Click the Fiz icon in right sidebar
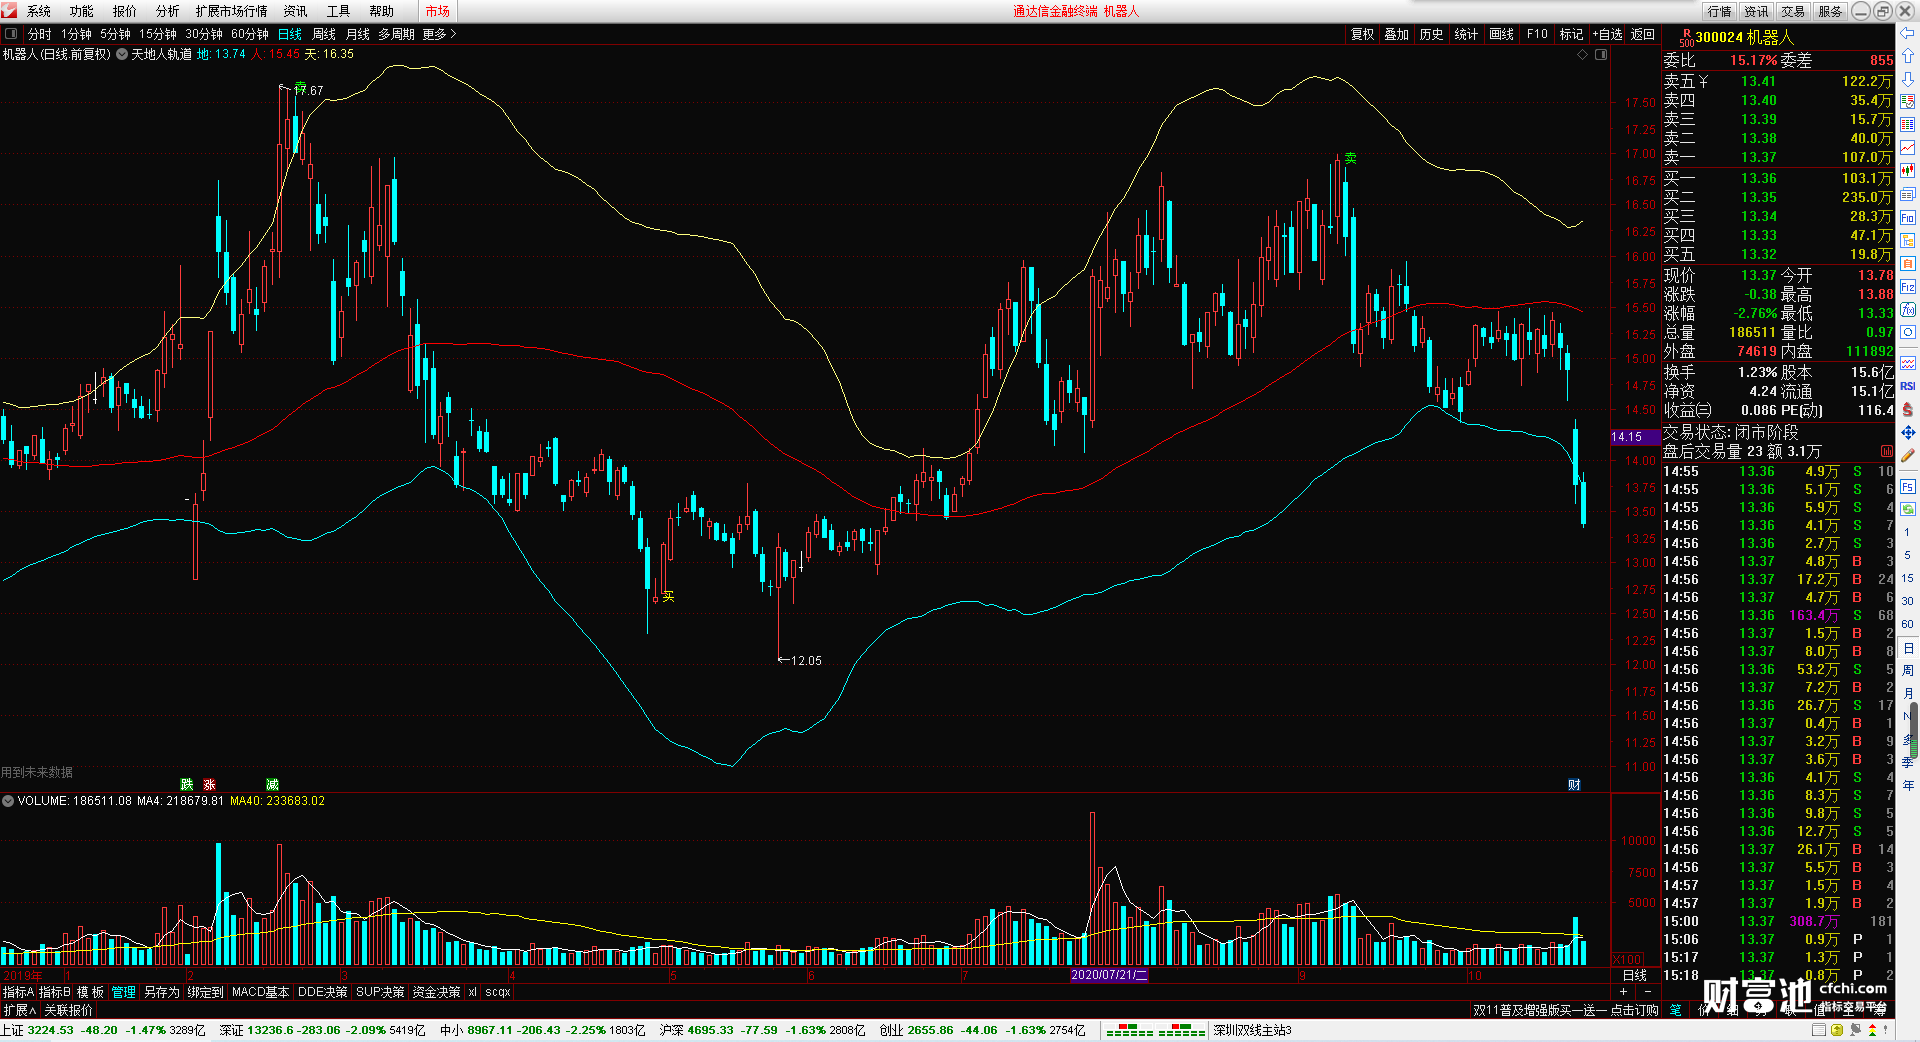 click(x=1908, y=287)
